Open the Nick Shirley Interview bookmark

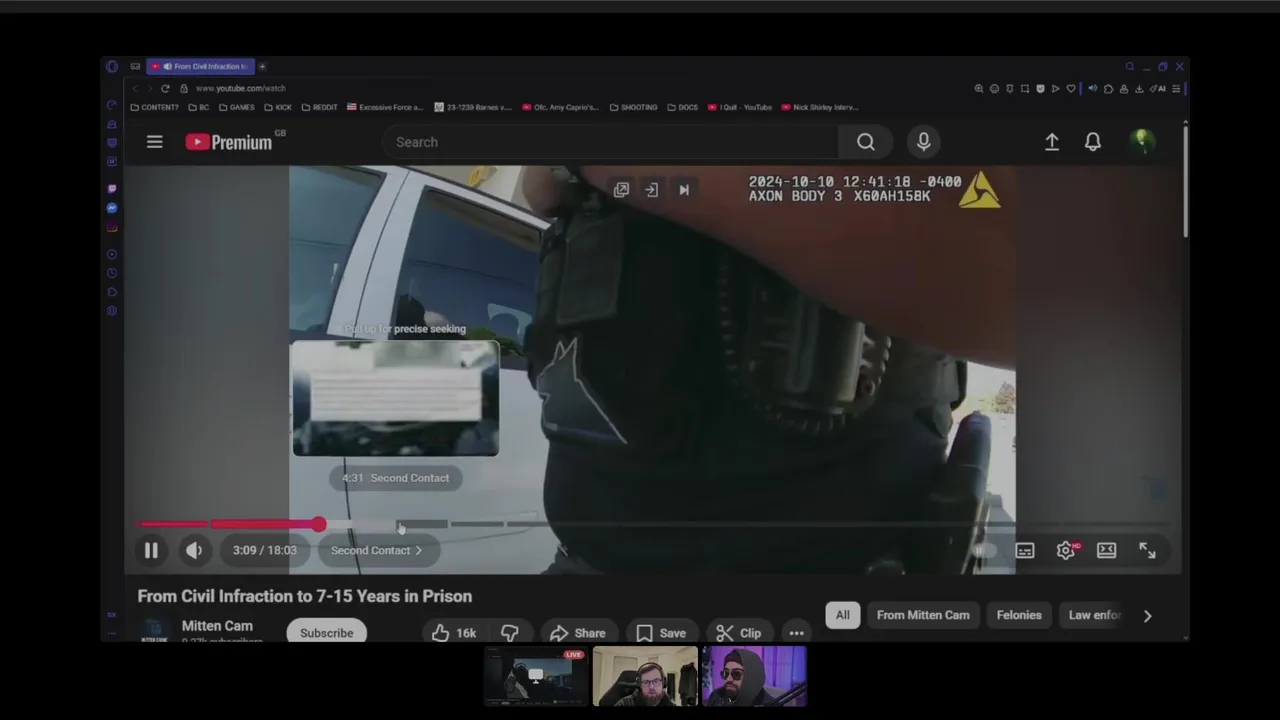[x=820, y=107]
